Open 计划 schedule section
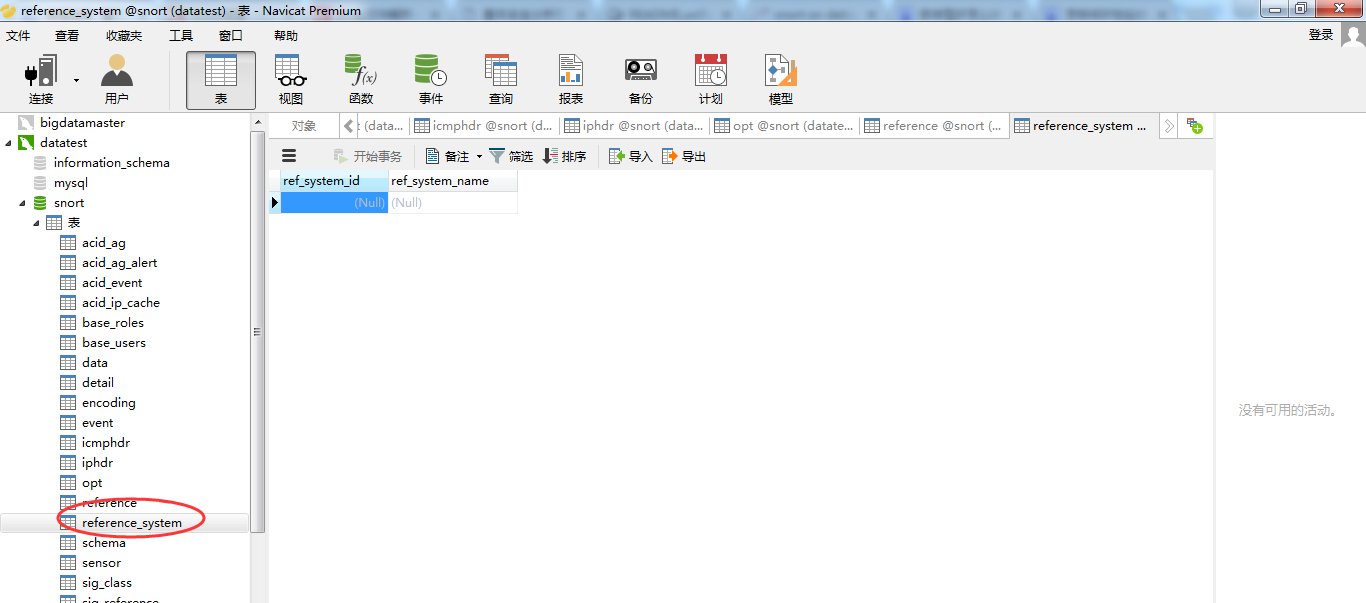 point(711,80)
